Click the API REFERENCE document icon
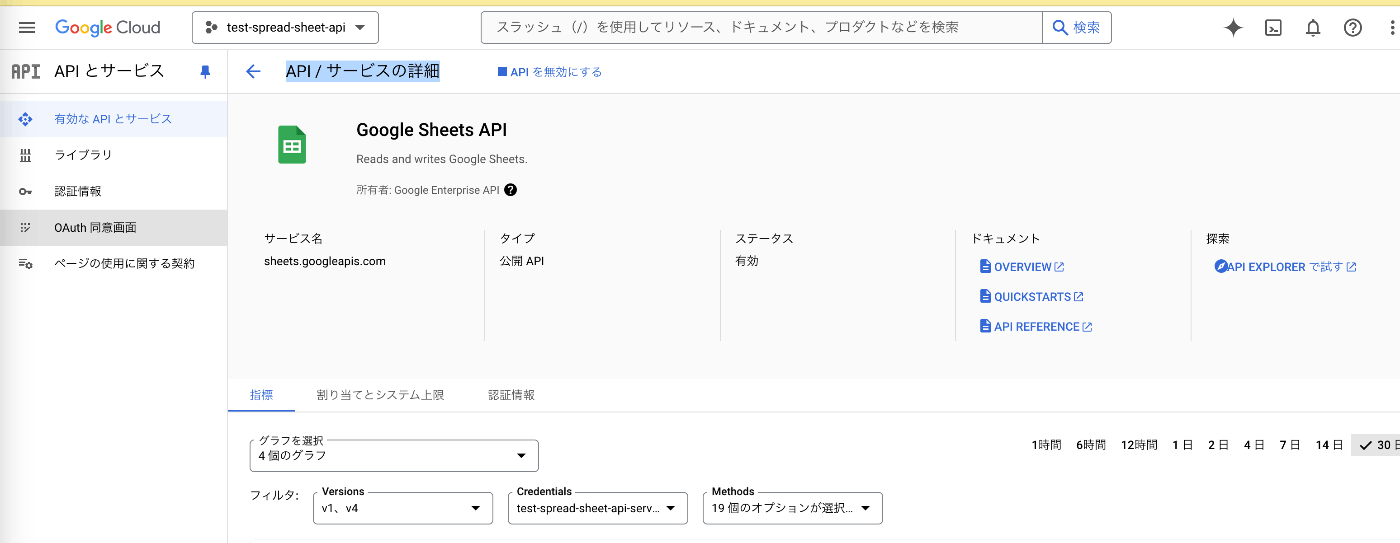This screenshot has width=1400, height=543. coord(985,327)
